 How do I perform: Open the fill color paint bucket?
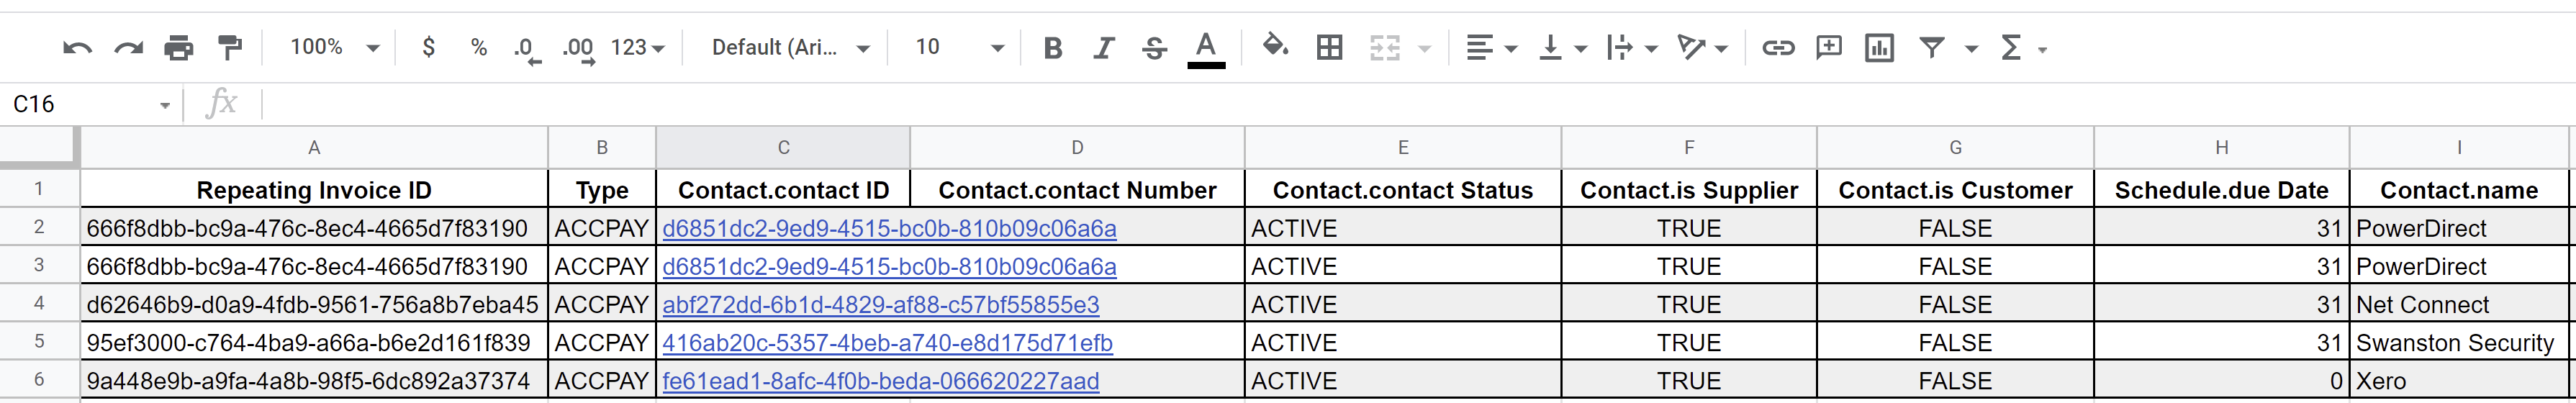pyautogui.click(x=1274, y=45)
